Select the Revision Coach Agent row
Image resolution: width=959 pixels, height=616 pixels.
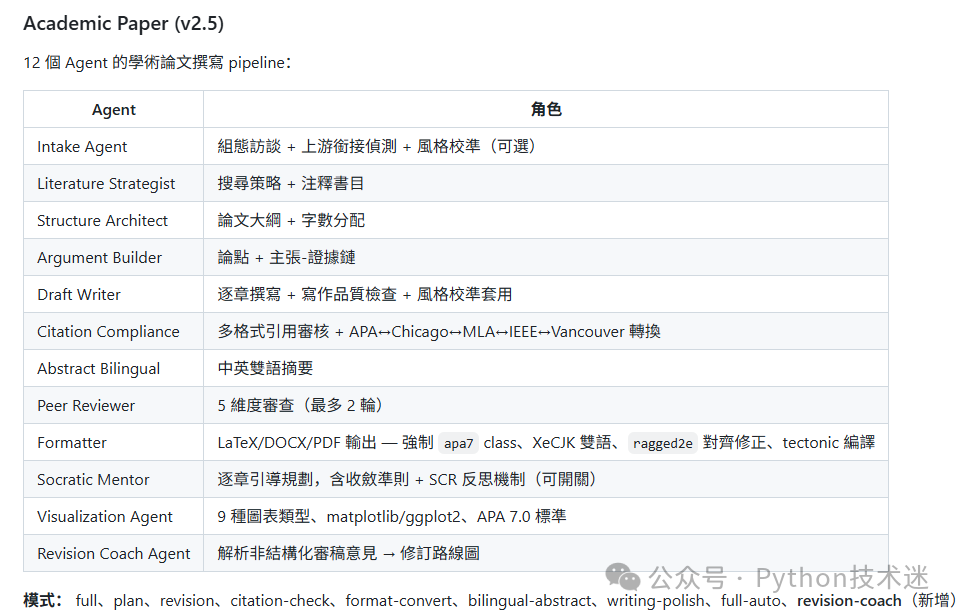pos(113,553)
